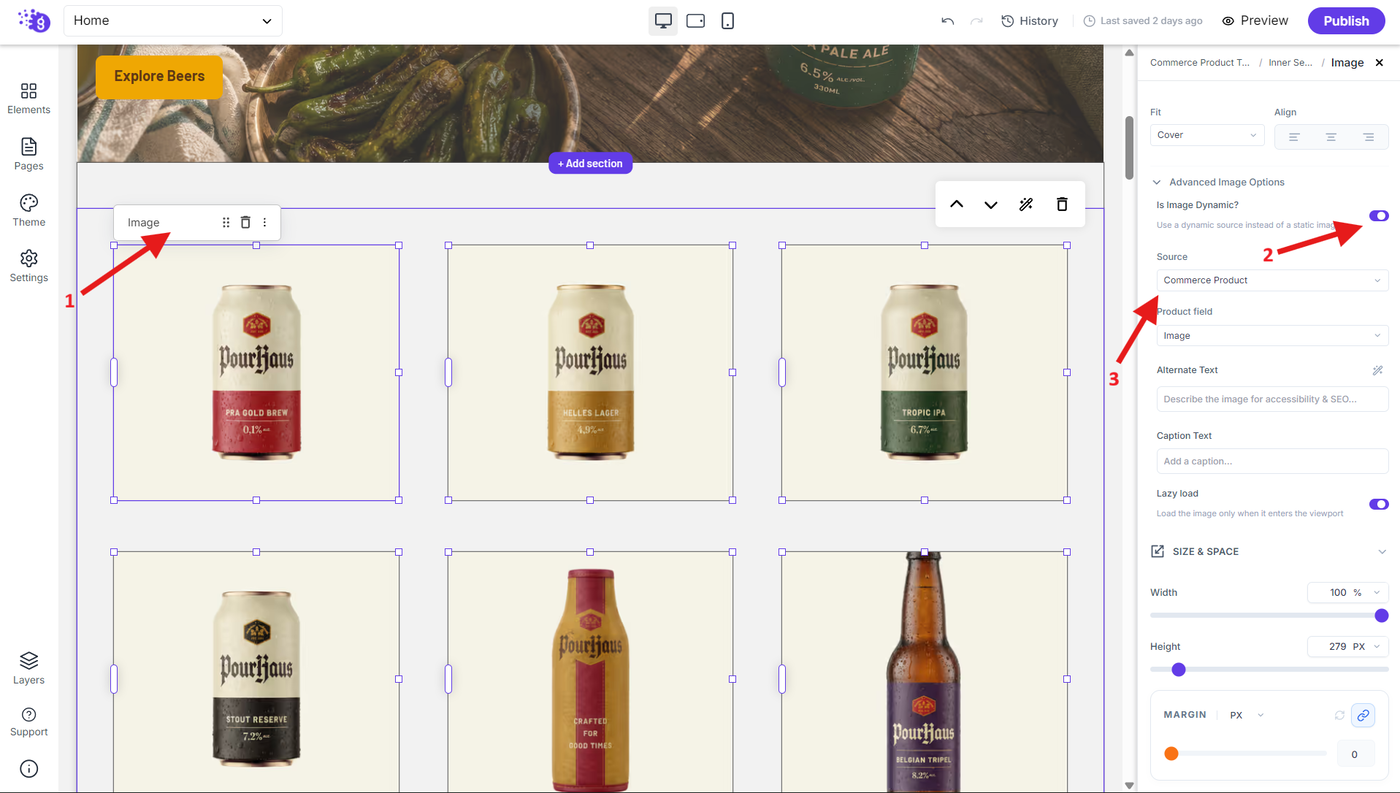Open the Image element more options menu
This screenshot has height=793, width=1400.
[265, 223]
